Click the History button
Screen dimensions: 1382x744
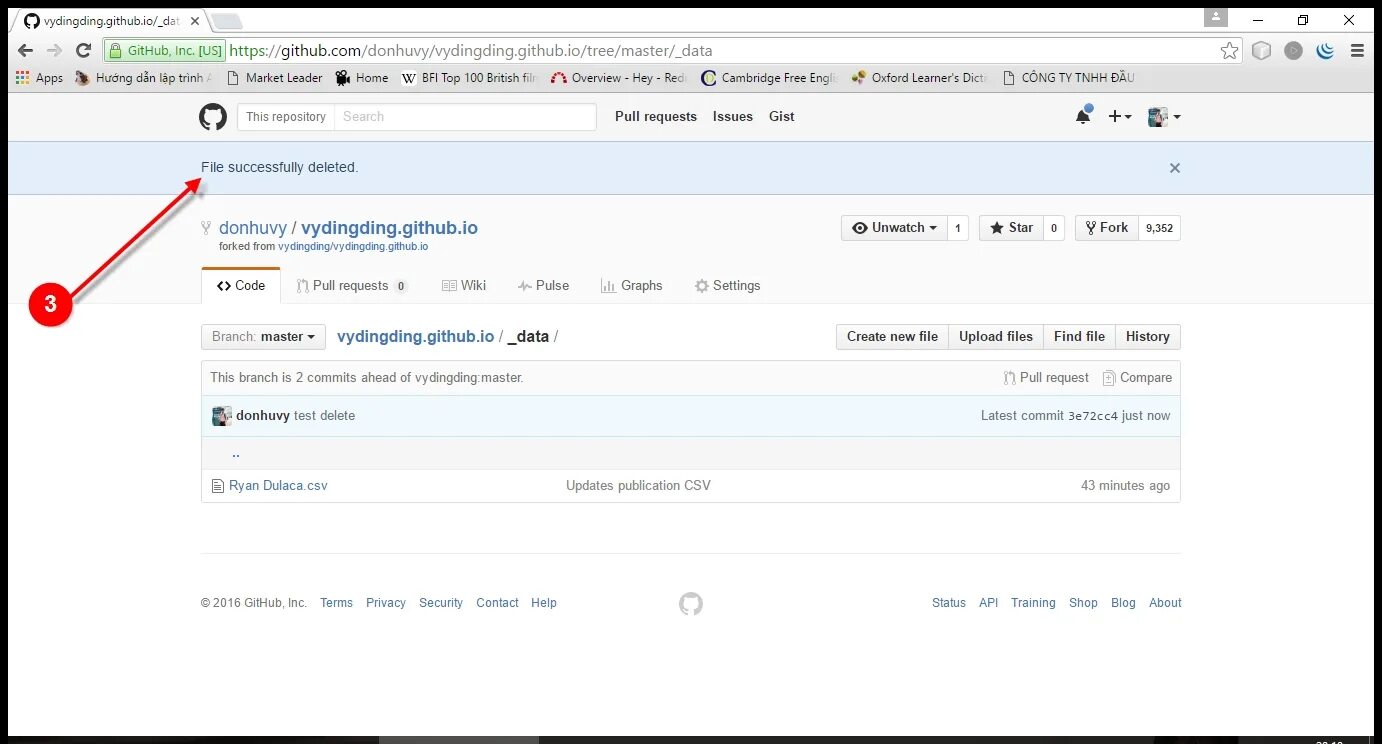[x=1148, y=337]
